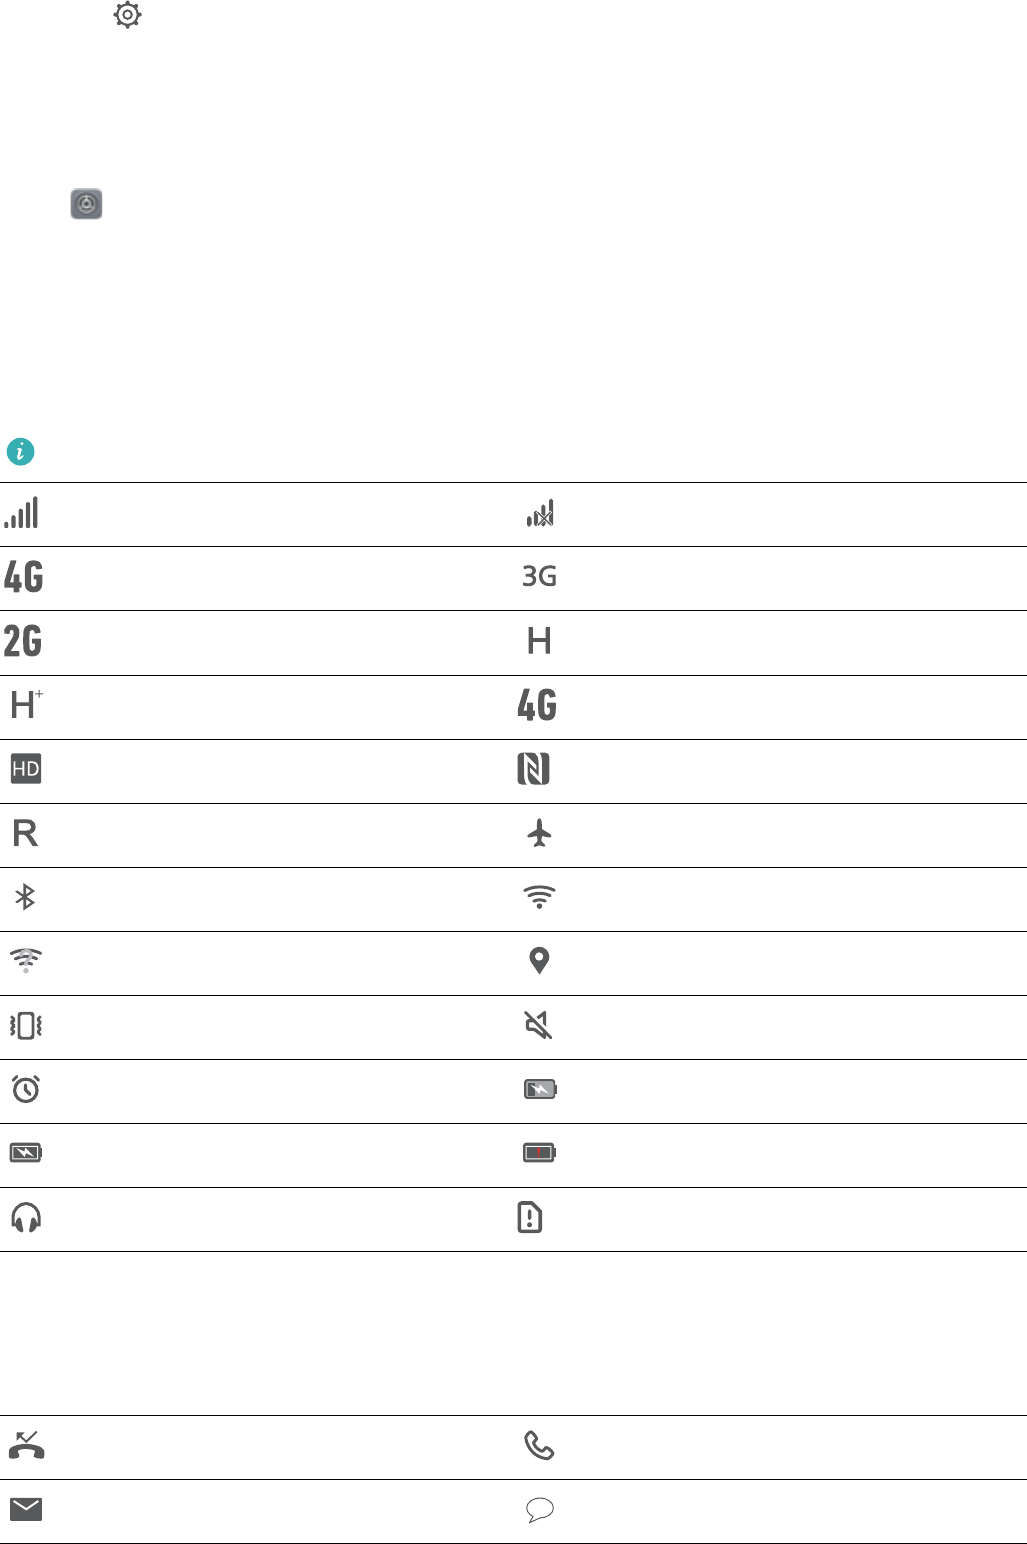Select the H+ network icon
This screenshot has height=1544, width=1027.
tap(26, 705)
